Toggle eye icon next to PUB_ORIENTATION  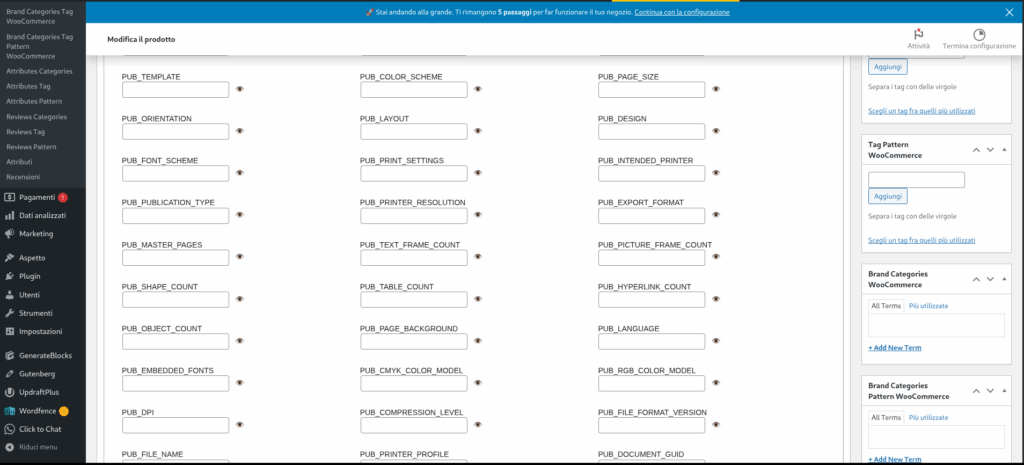pyautogui.click(x=240, y=131)
